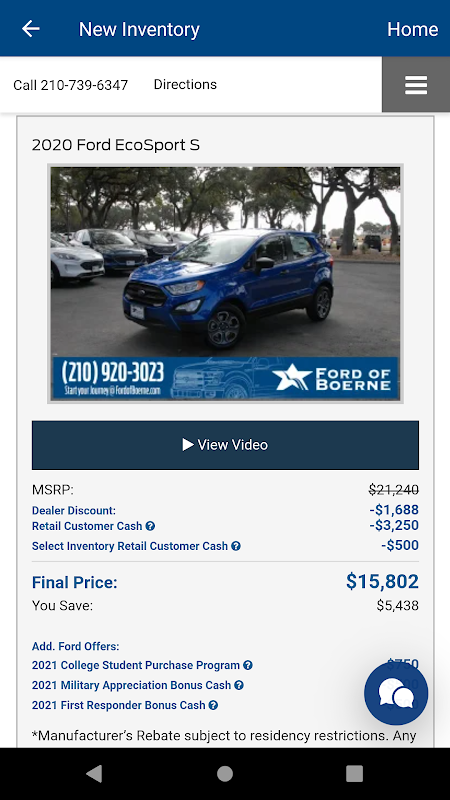Tap Android recent apps square button
Viewport: 450px width, 800px height.
click(355, 773)
